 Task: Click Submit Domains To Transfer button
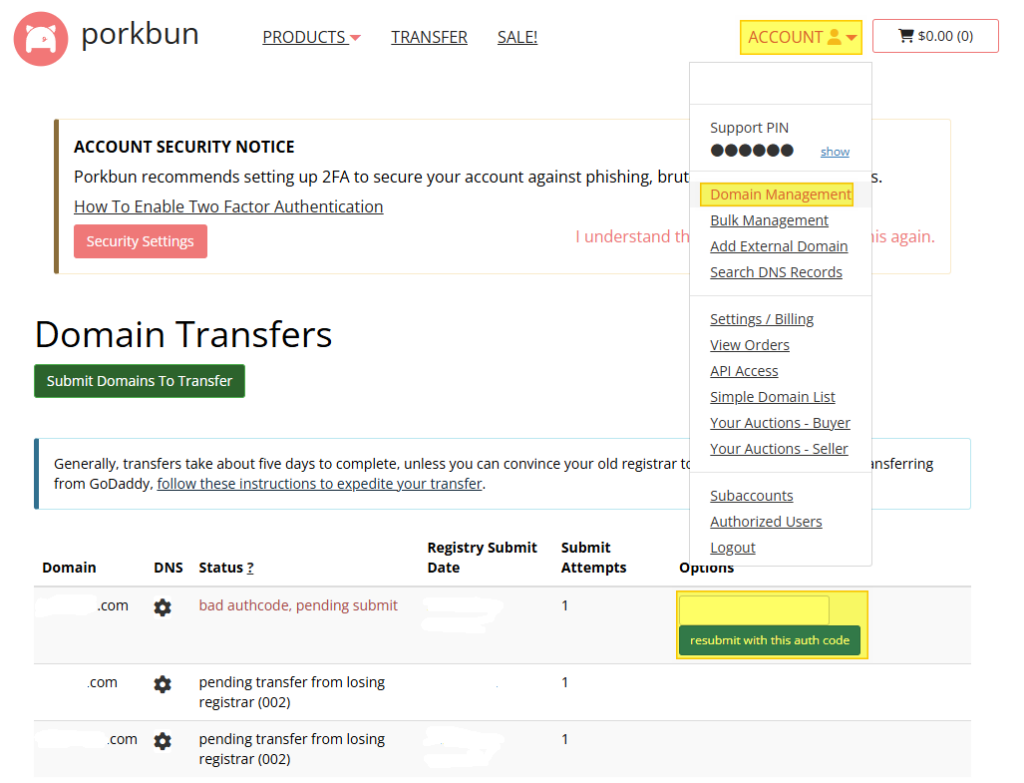point(139,381)
